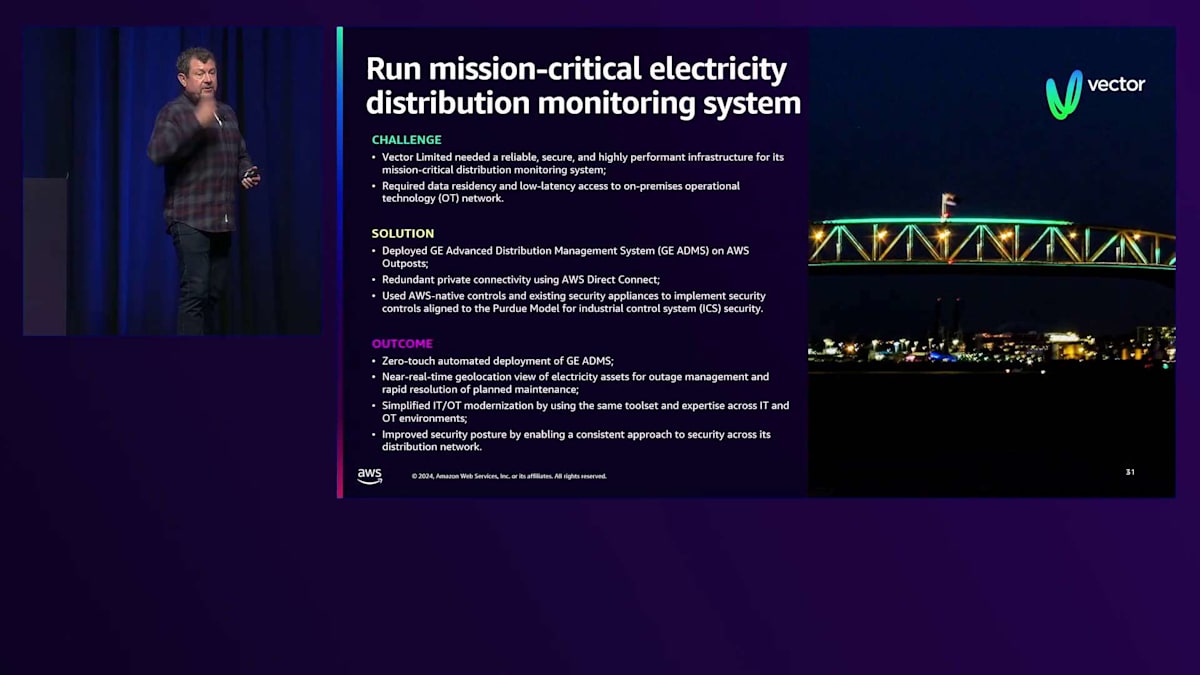Click the bullet "Near-real-time geolocation view of electricity assets"
Image resolution: width=1200 pixels, height=675 pixels.
[x=571, y=383]
